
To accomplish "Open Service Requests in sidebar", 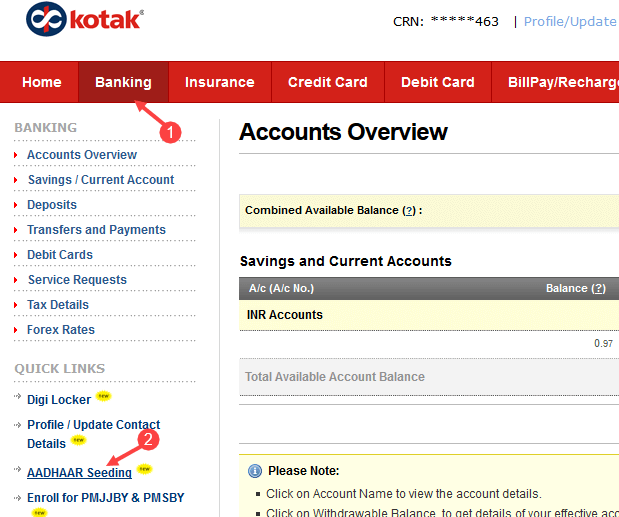I will pos(77,279).
